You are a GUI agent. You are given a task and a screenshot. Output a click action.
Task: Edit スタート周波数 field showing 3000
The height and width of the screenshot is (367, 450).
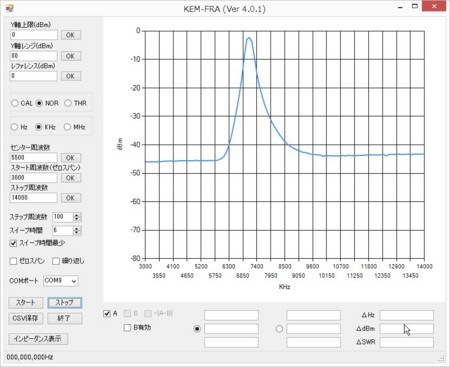click(x=34, y=177)
